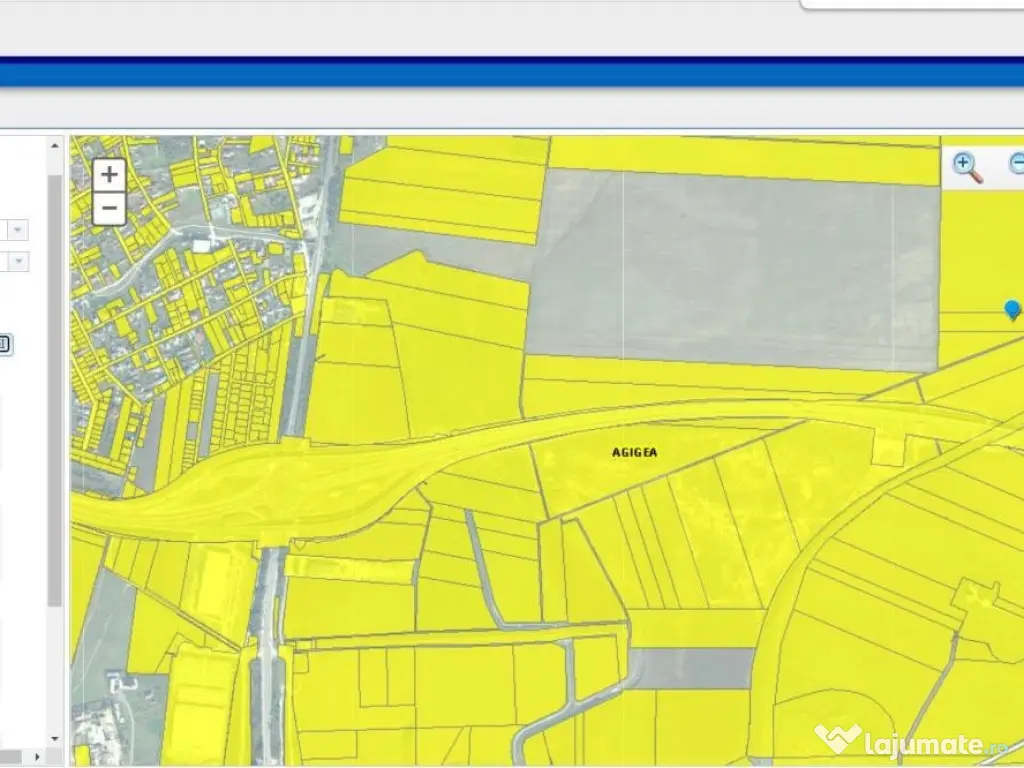Click the blue location pin marker
Image resolution: width=1024 pixels, height=768 pixels.
[1012, 310]
